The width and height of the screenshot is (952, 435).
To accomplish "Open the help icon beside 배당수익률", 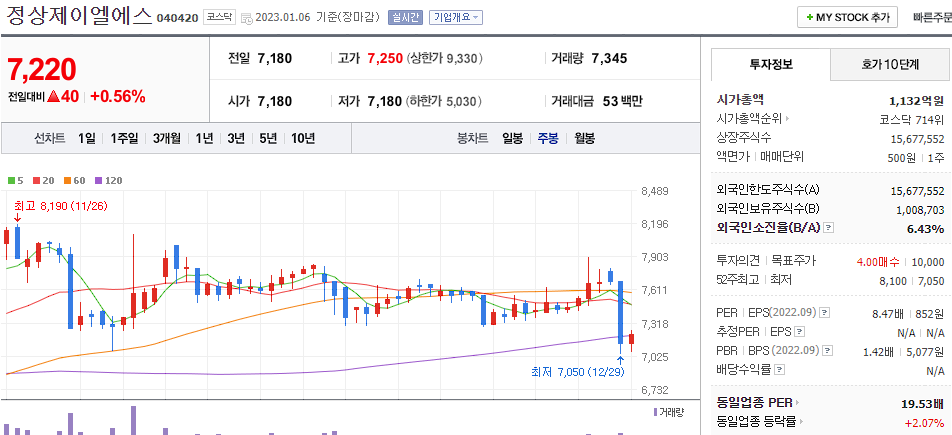I will tap(780, 369).
